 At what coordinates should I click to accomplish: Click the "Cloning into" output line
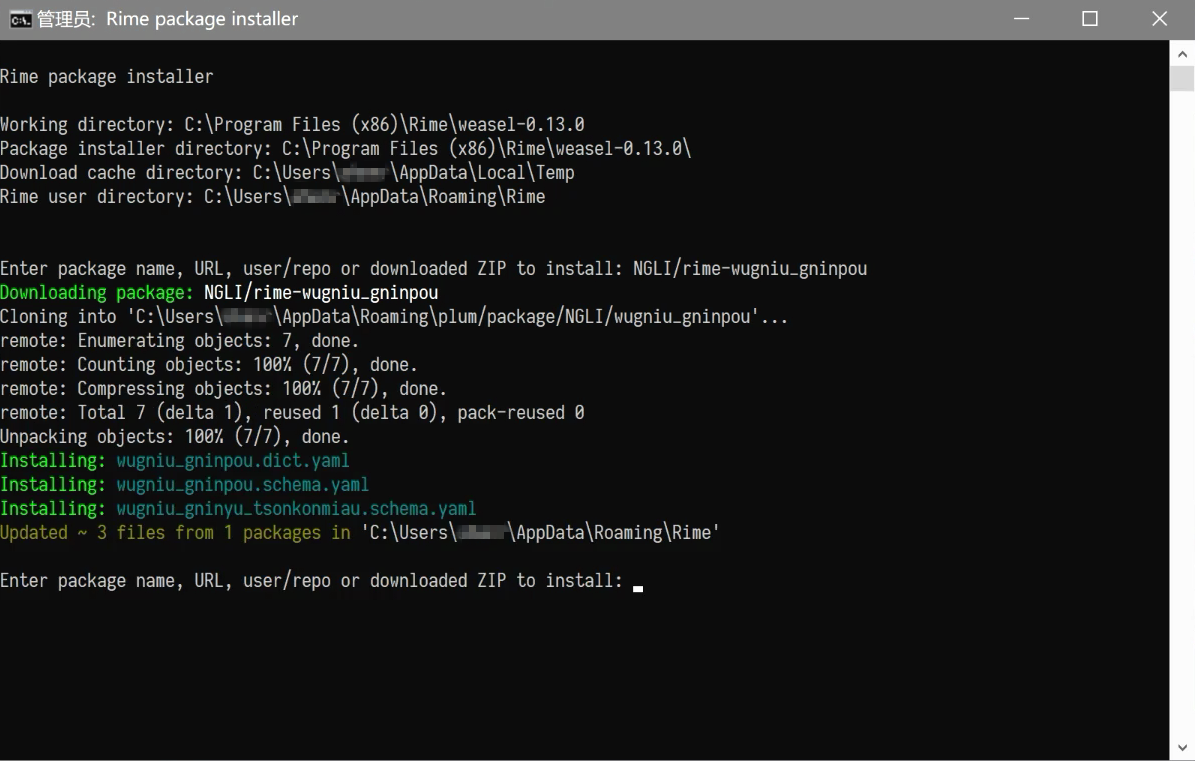(x=394, y=317)
